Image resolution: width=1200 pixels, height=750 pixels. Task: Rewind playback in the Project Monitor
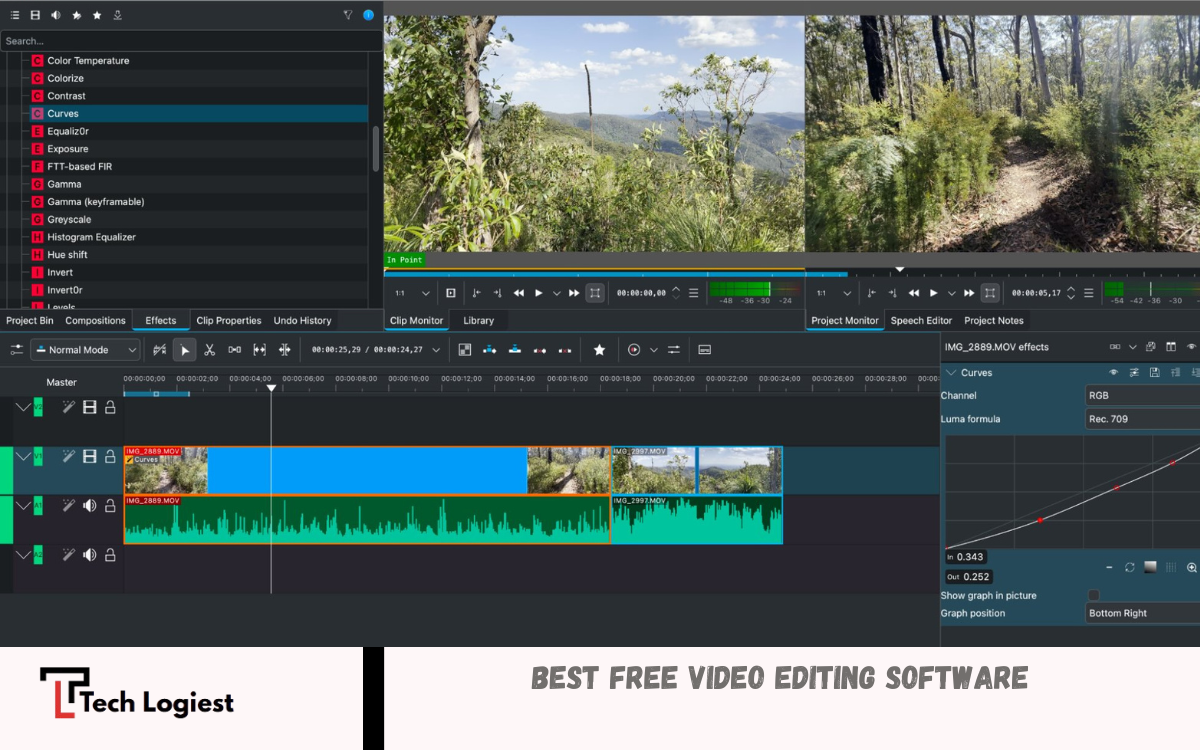[913, 293]
